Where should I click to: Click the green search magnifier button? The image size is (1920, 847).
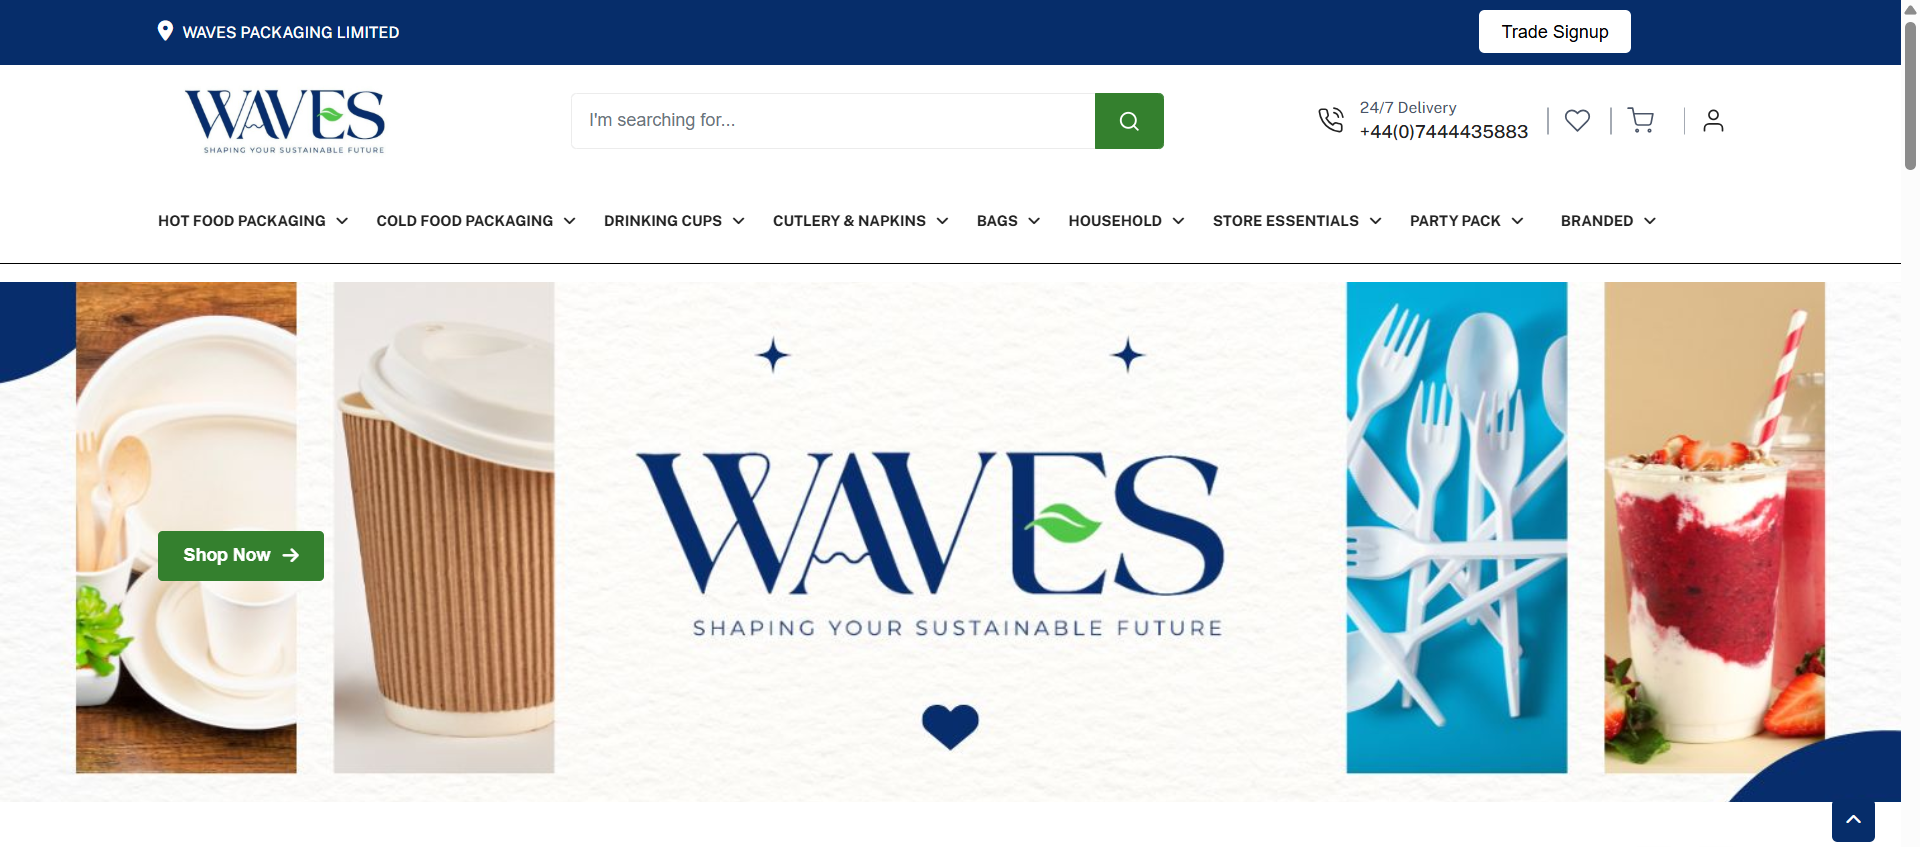(x=1129, y=121)
